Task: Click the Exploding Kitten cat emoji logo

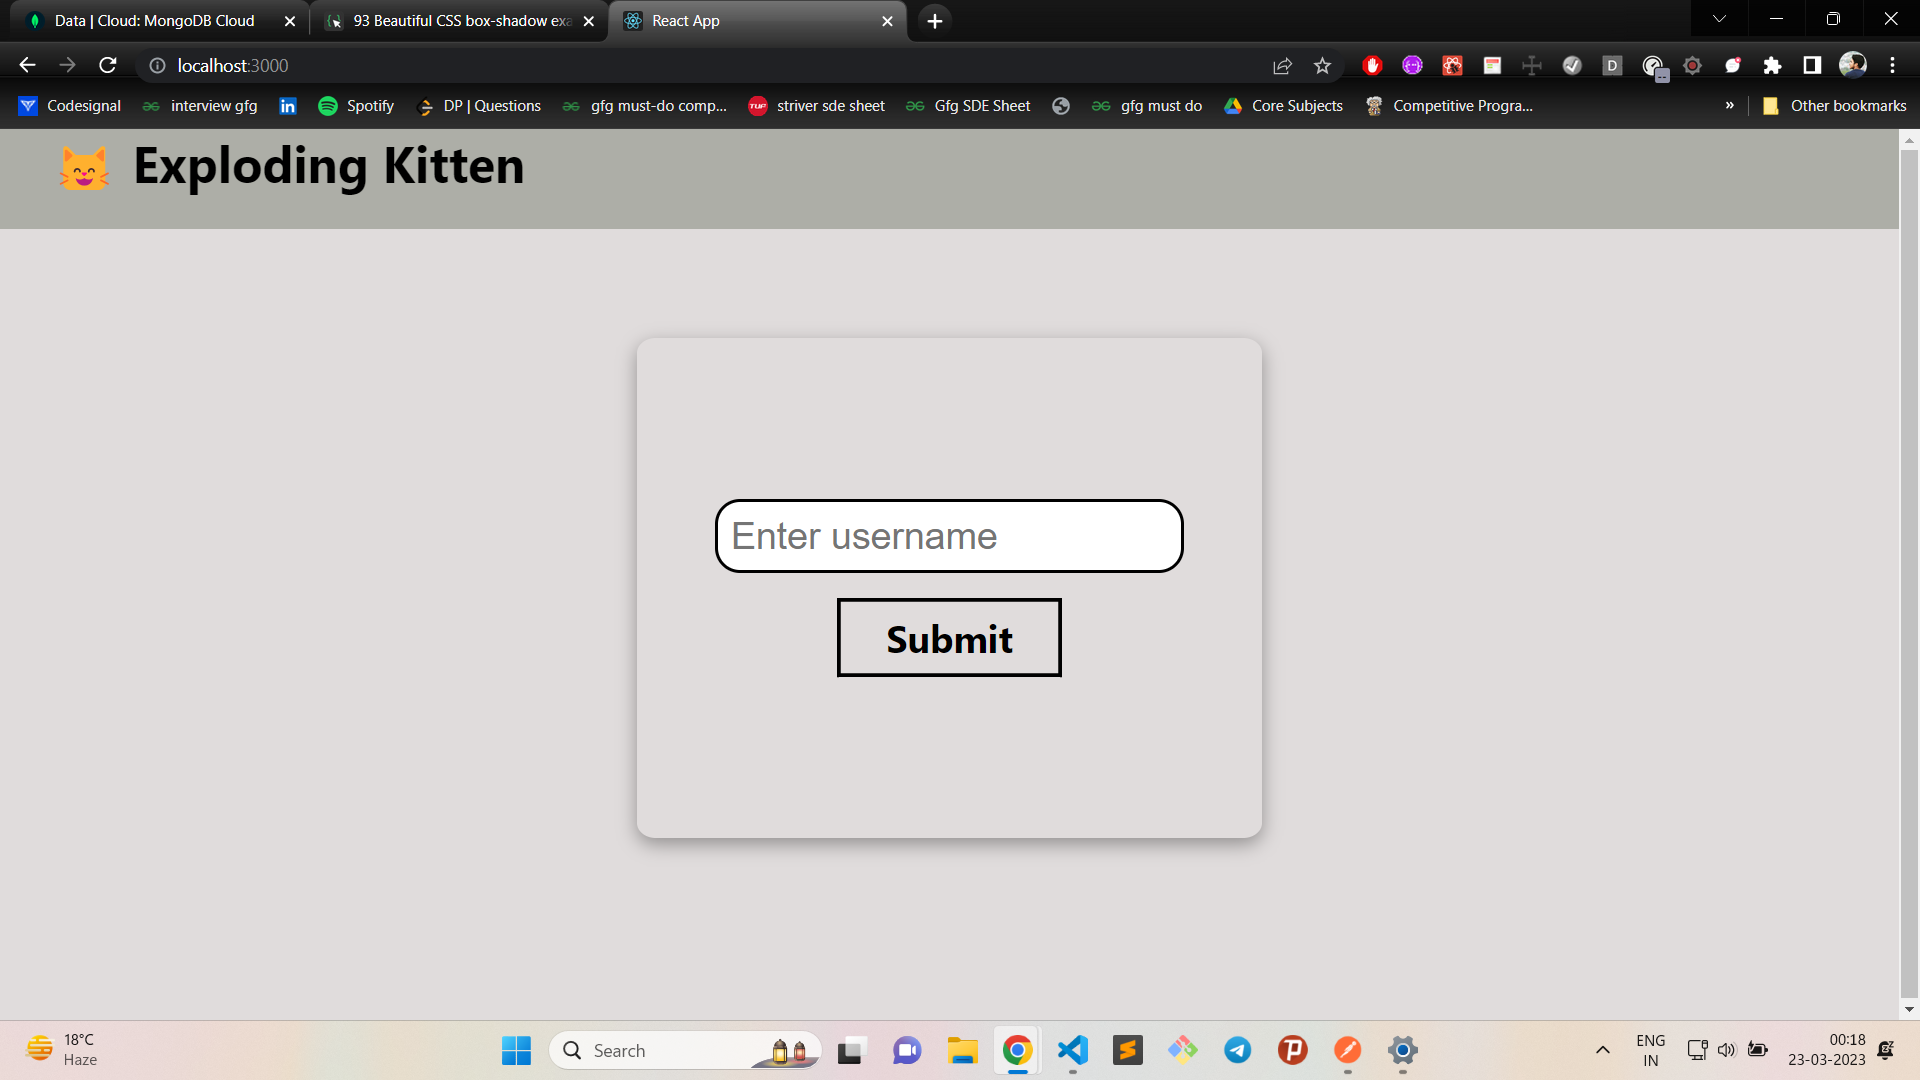Action: (84, 168)
